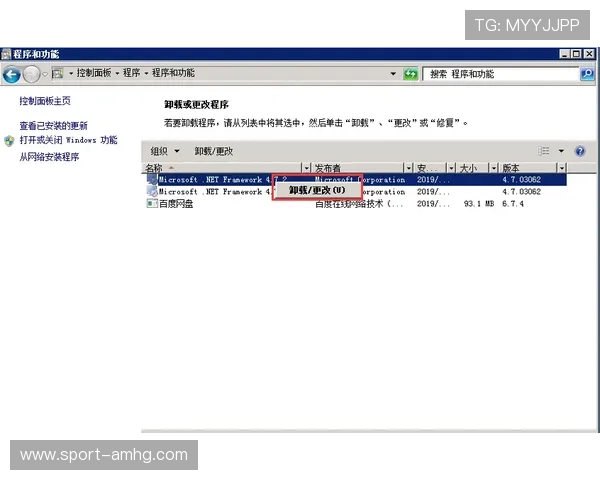Open the address bar history dropdown
Image resolution: width=600 pixels, height=480 pixels.
click(393, 73)
